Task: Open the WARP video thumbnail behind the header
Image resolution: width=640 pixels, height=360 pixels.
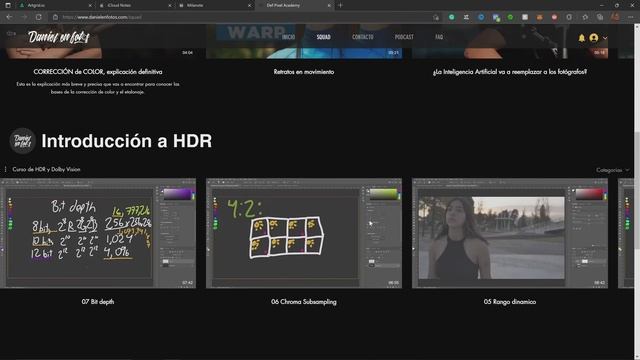Action: [304, 41]
